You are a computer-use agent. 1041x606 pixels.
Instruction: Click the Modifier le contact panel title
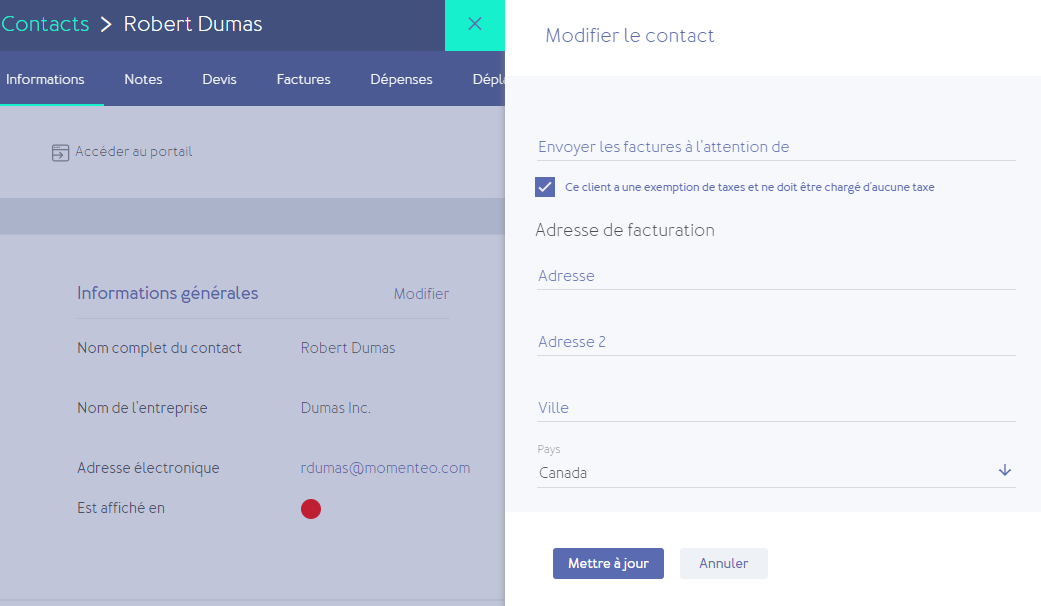coord(629,36)
